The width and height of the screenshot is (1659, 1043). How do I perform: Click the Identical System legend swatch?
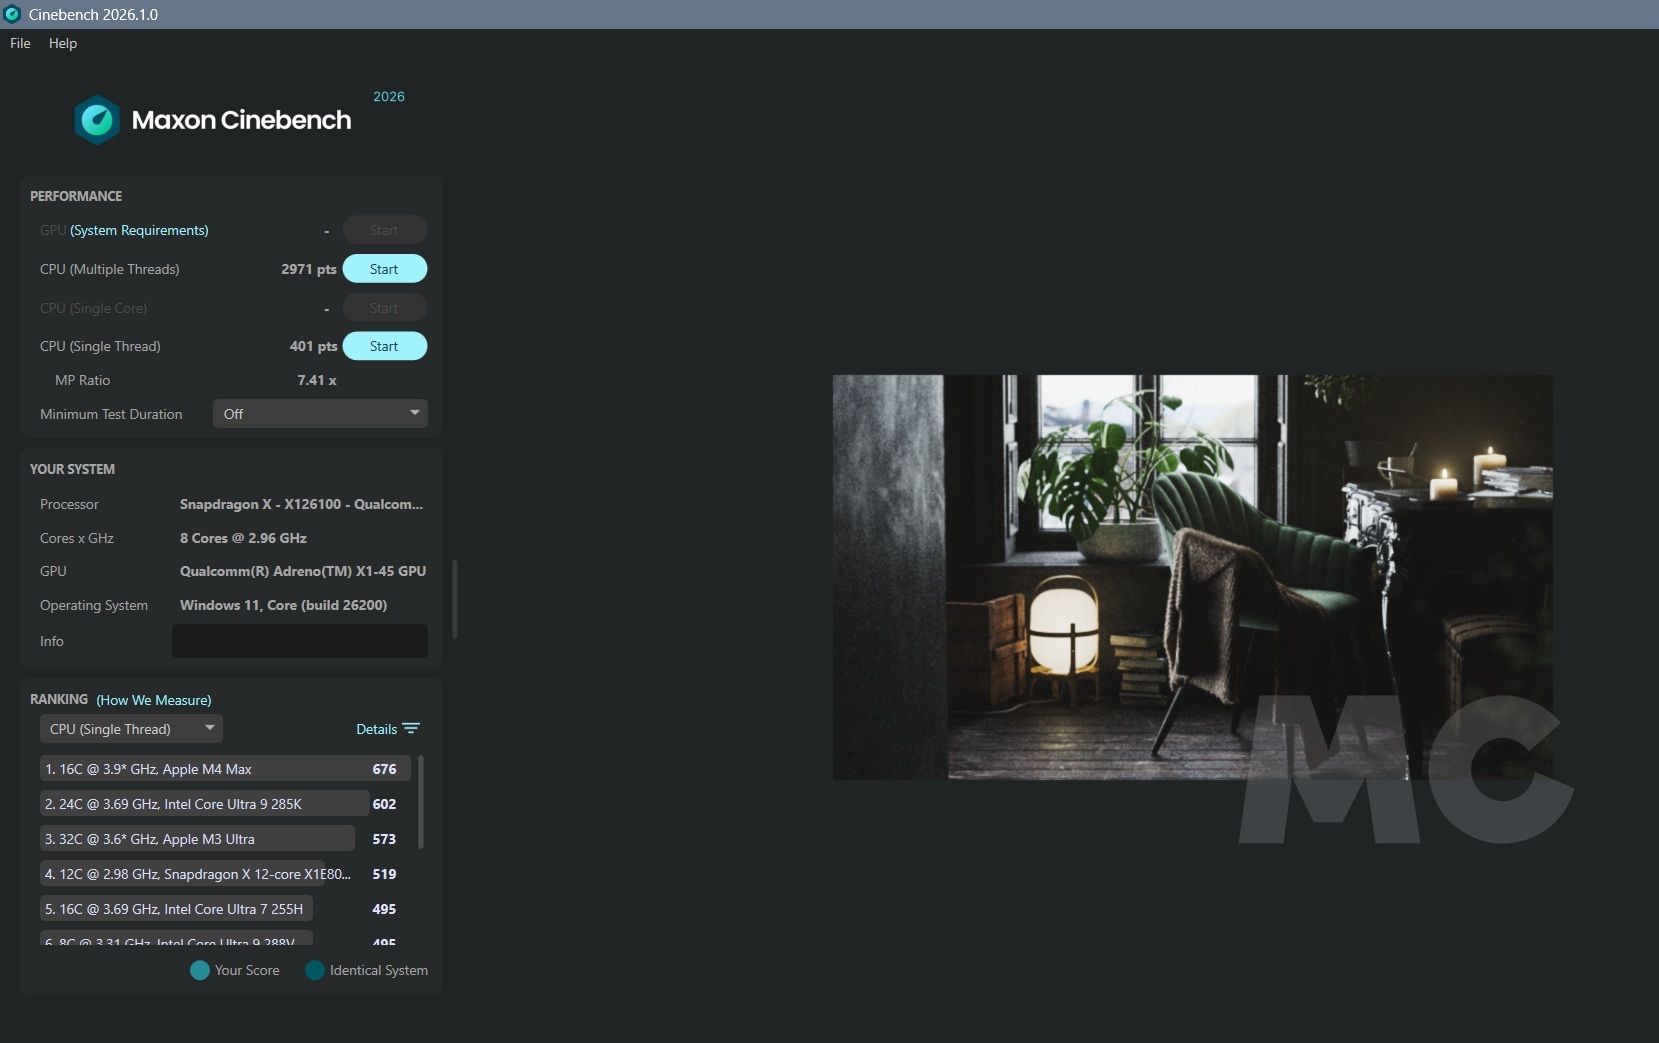coord(315,970)
